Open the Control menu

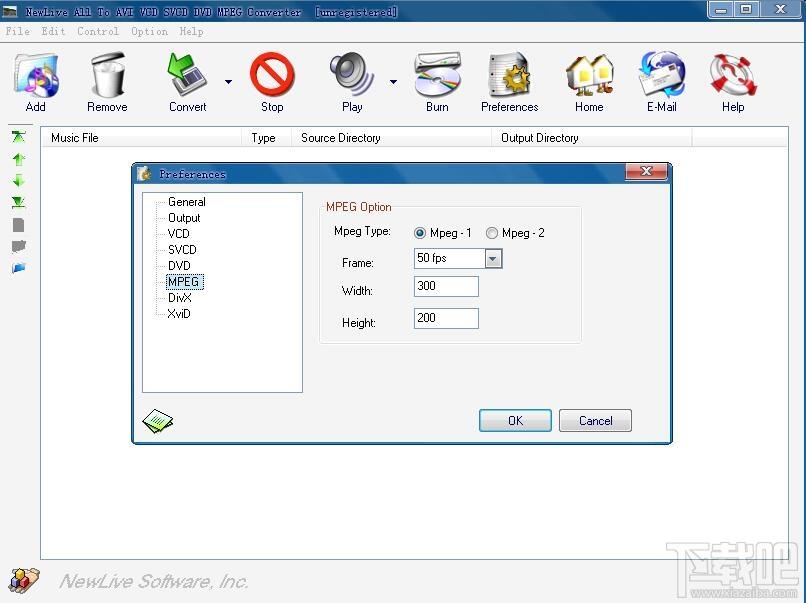click(x=98, y=31)
